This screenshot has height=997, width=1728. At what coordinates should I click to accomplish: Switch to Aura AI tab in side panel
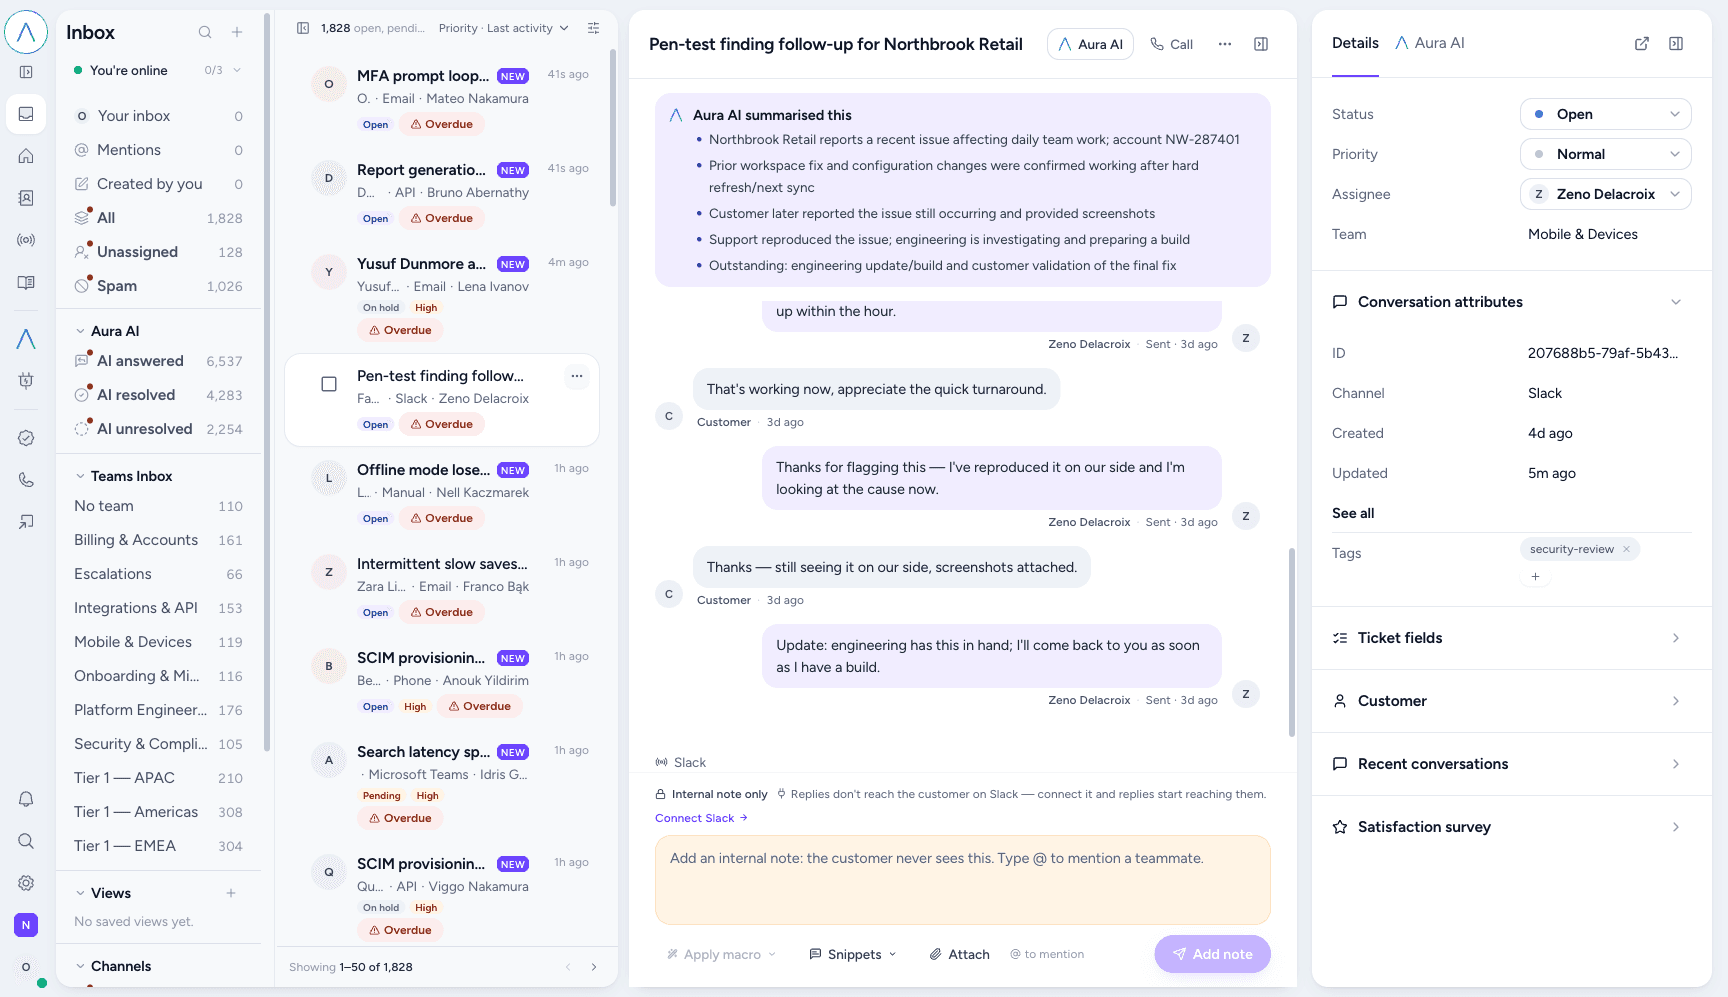pyautogui.click(x=1430, y=43)
